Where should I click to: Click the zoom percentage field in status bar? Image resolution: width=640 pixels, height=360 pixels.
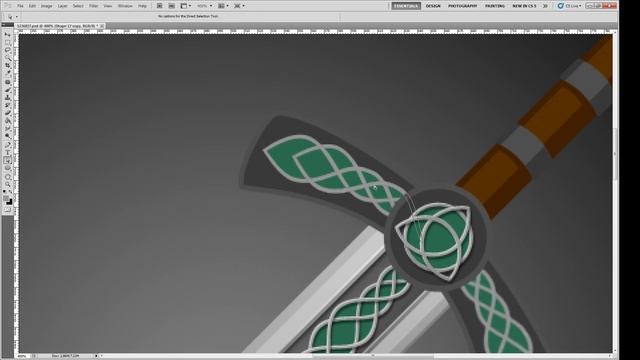(x=23, y=356)
